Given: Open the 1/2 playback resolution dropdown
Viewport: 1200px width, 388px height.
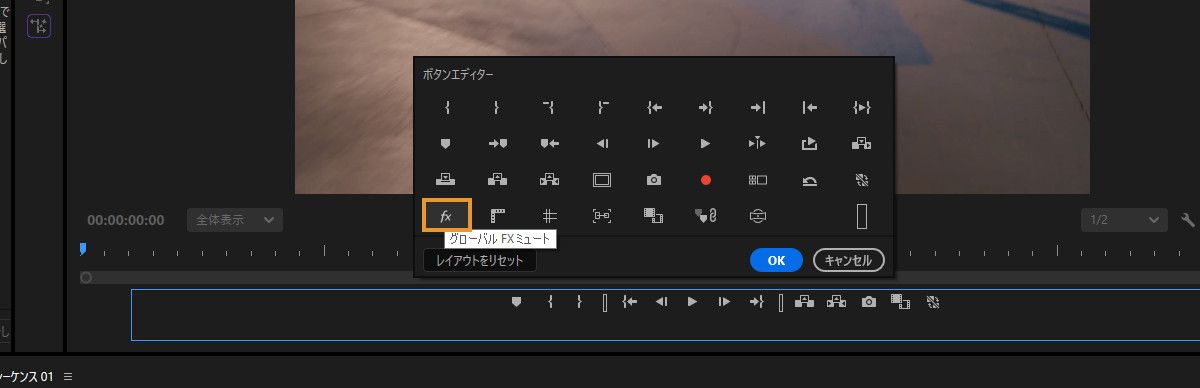Looking at the screenshot, I should 1124,220.
